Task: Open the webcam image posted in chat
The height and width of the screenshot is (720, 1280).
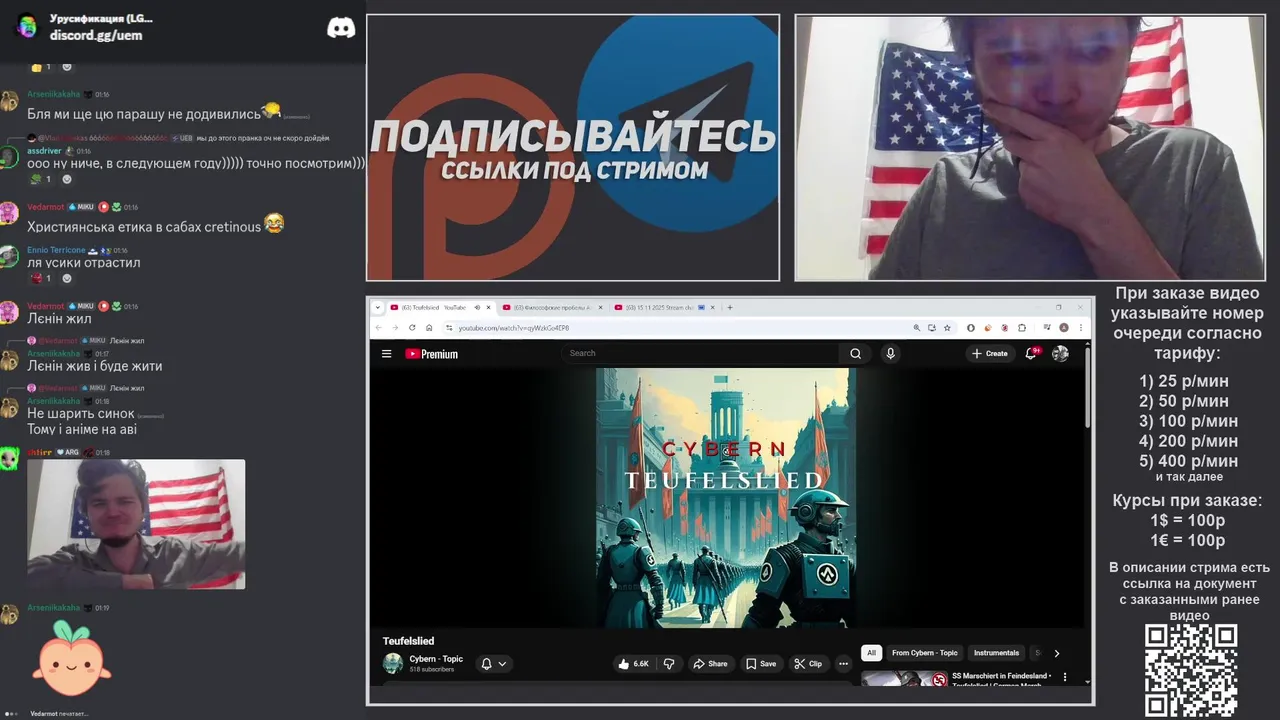Action: point(136,524)
